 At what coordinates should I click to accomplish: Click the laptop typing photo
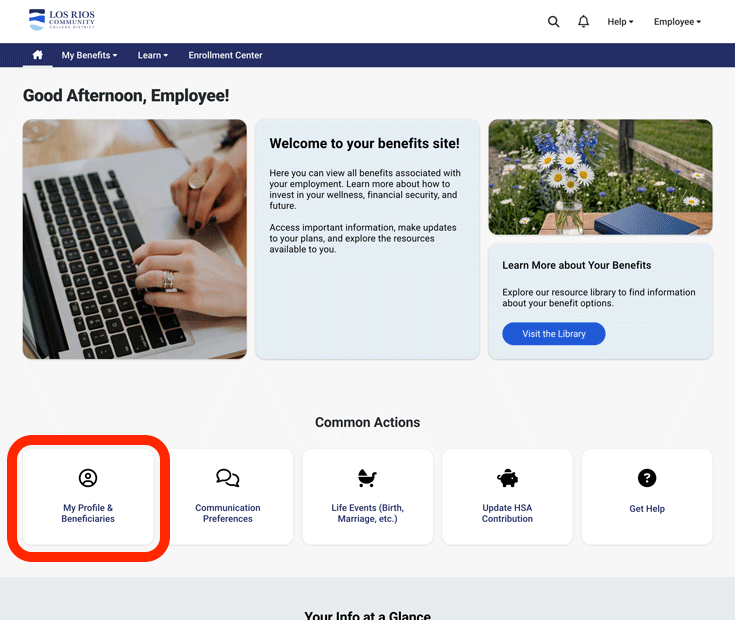click(135, 239)
